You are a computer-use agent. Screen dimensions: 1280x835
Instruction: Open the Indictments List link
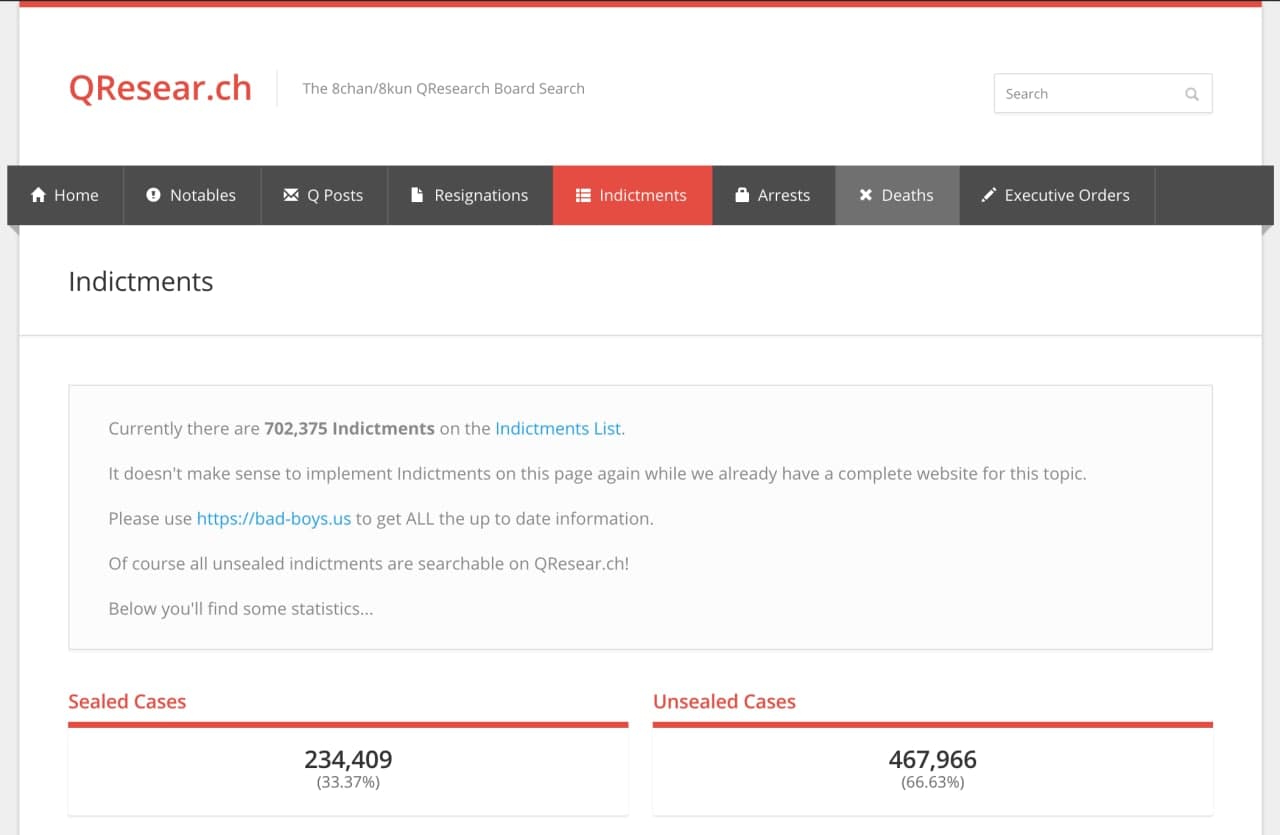click(558, 428)
